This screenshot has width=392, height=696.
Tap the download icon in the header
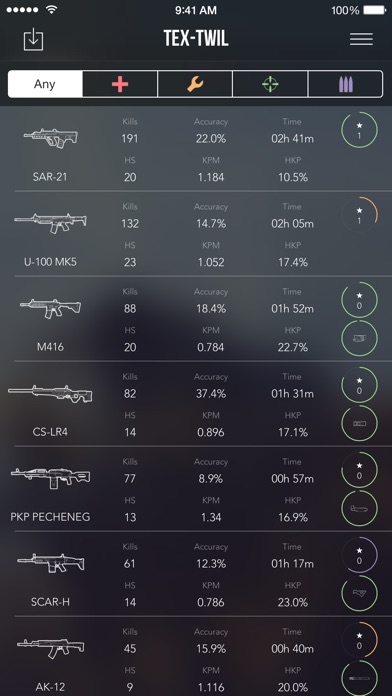(33, 40)
